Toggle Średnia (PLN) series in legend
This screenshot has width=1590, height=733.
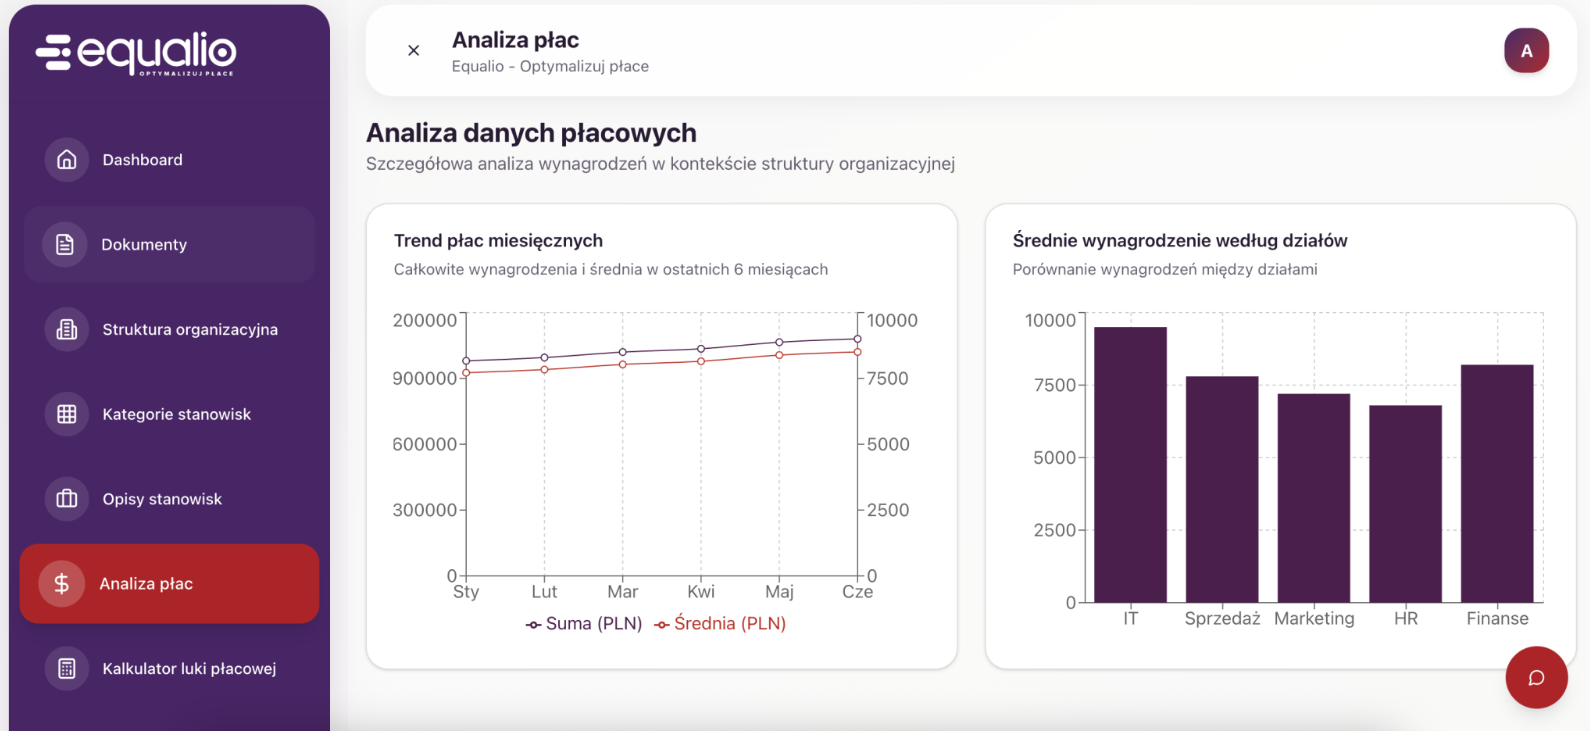tap(720, 624)
